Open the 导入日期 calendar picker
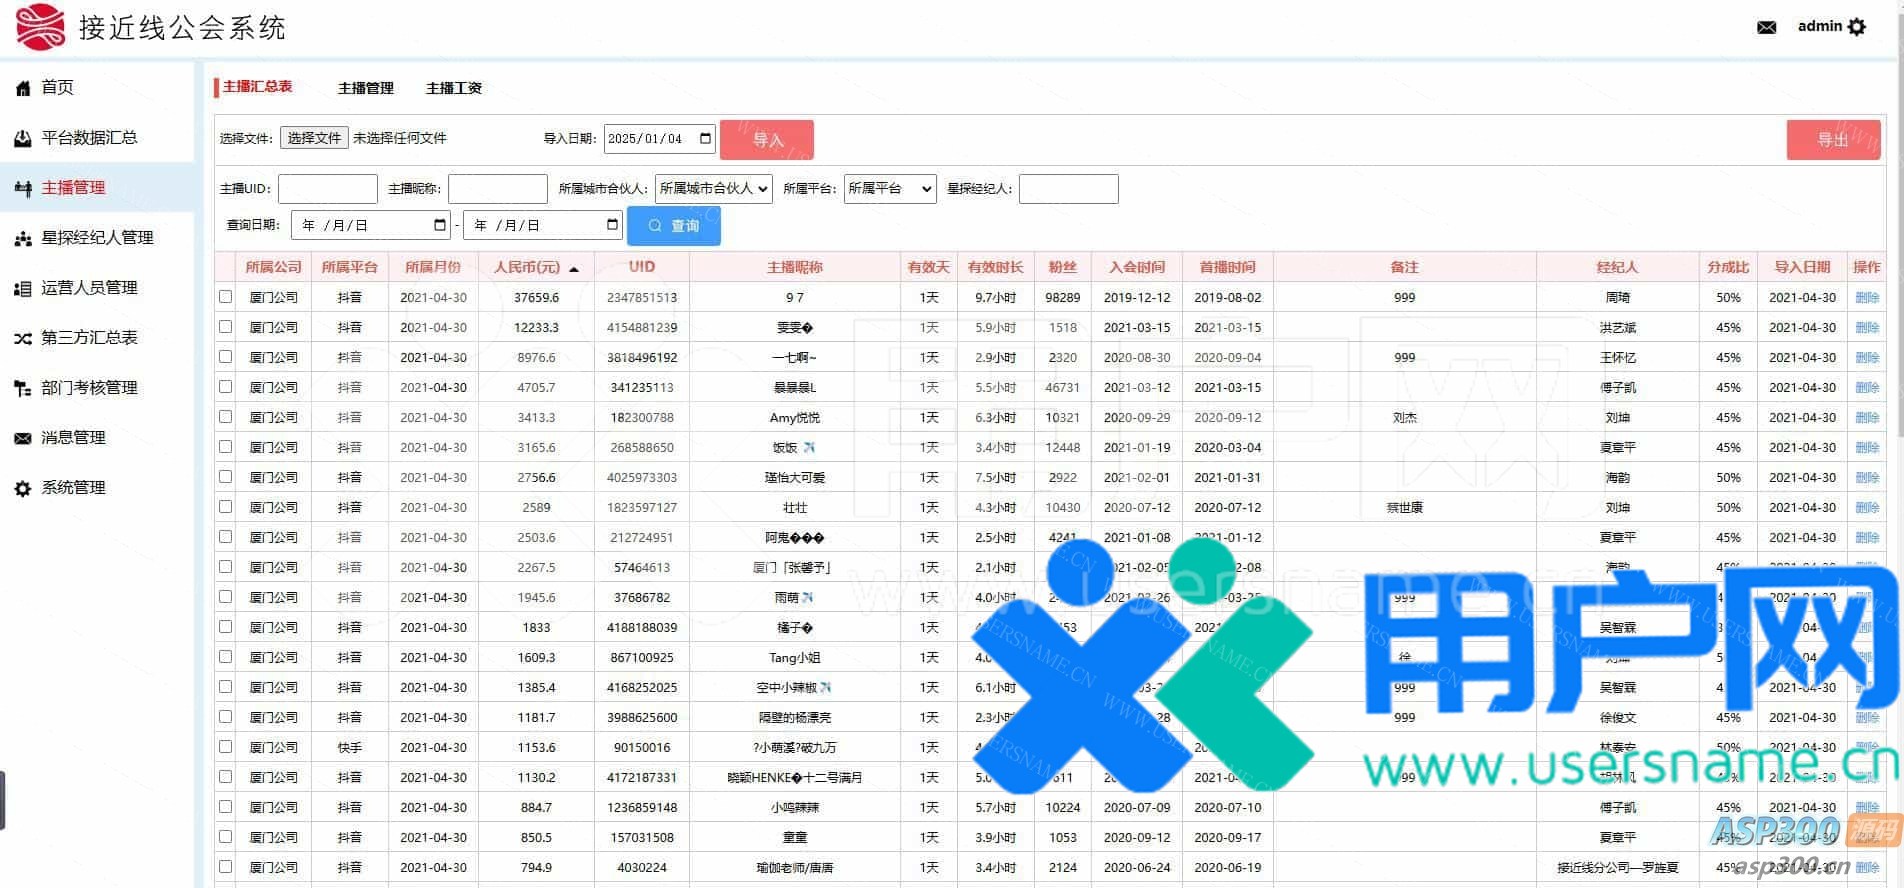1904x888 pixels. click(x=705, y=138)
